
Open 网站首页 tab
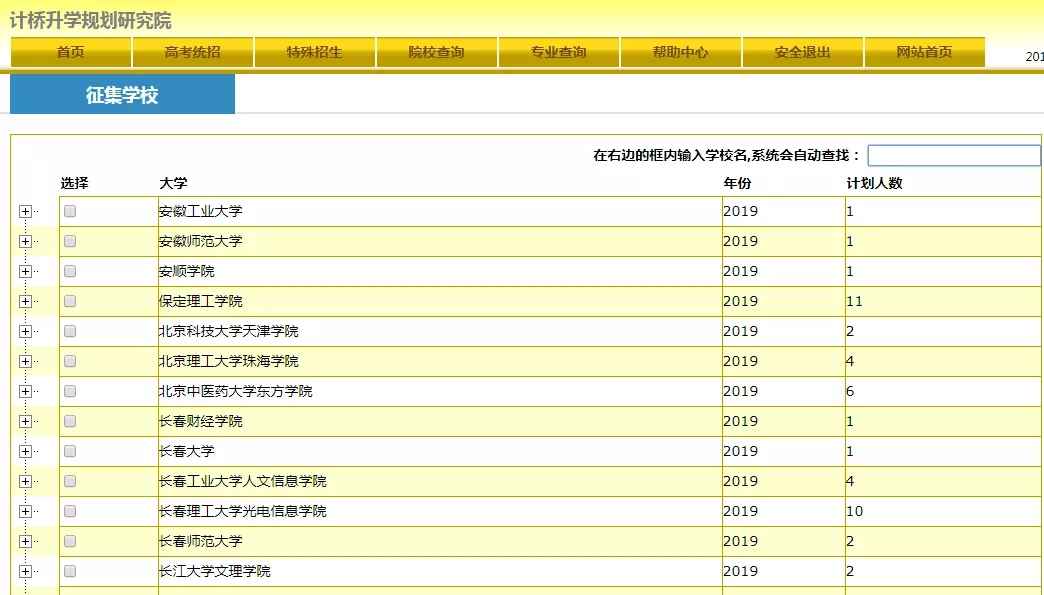pyautogui.click(x=924, y=53)
